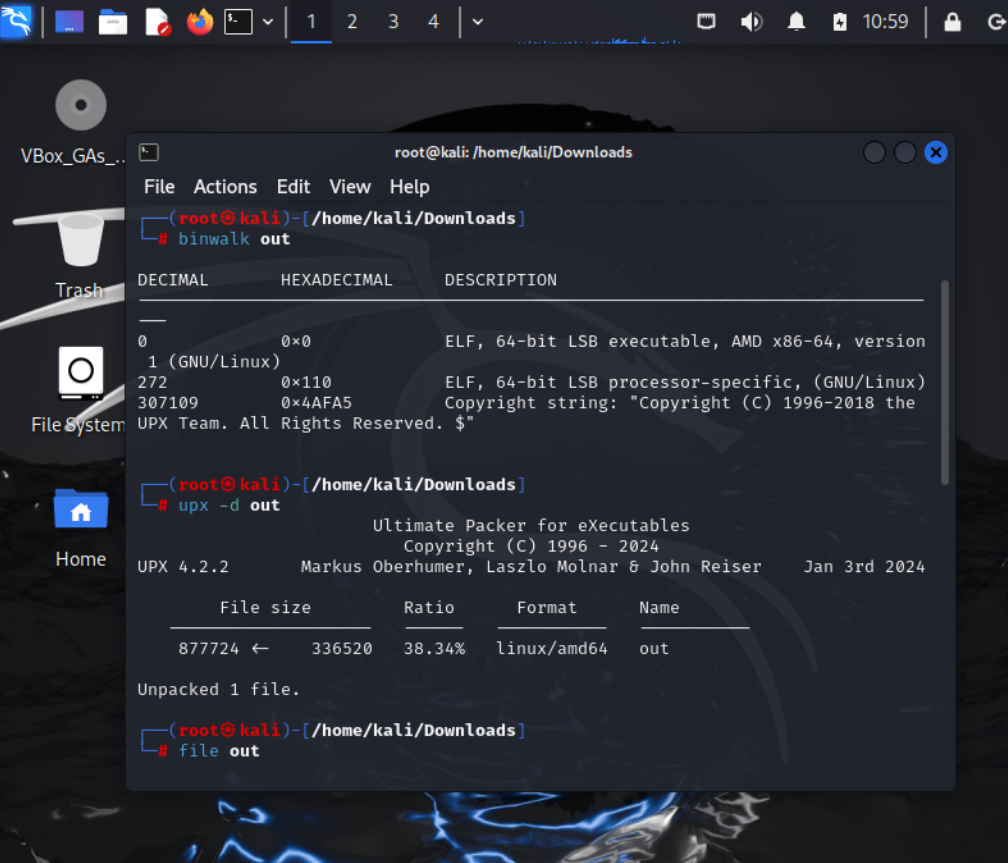Click the terminal's vertical scrollbar
Image resolution: width=1008 pixels, height=863 pixels.
[945, 380]
